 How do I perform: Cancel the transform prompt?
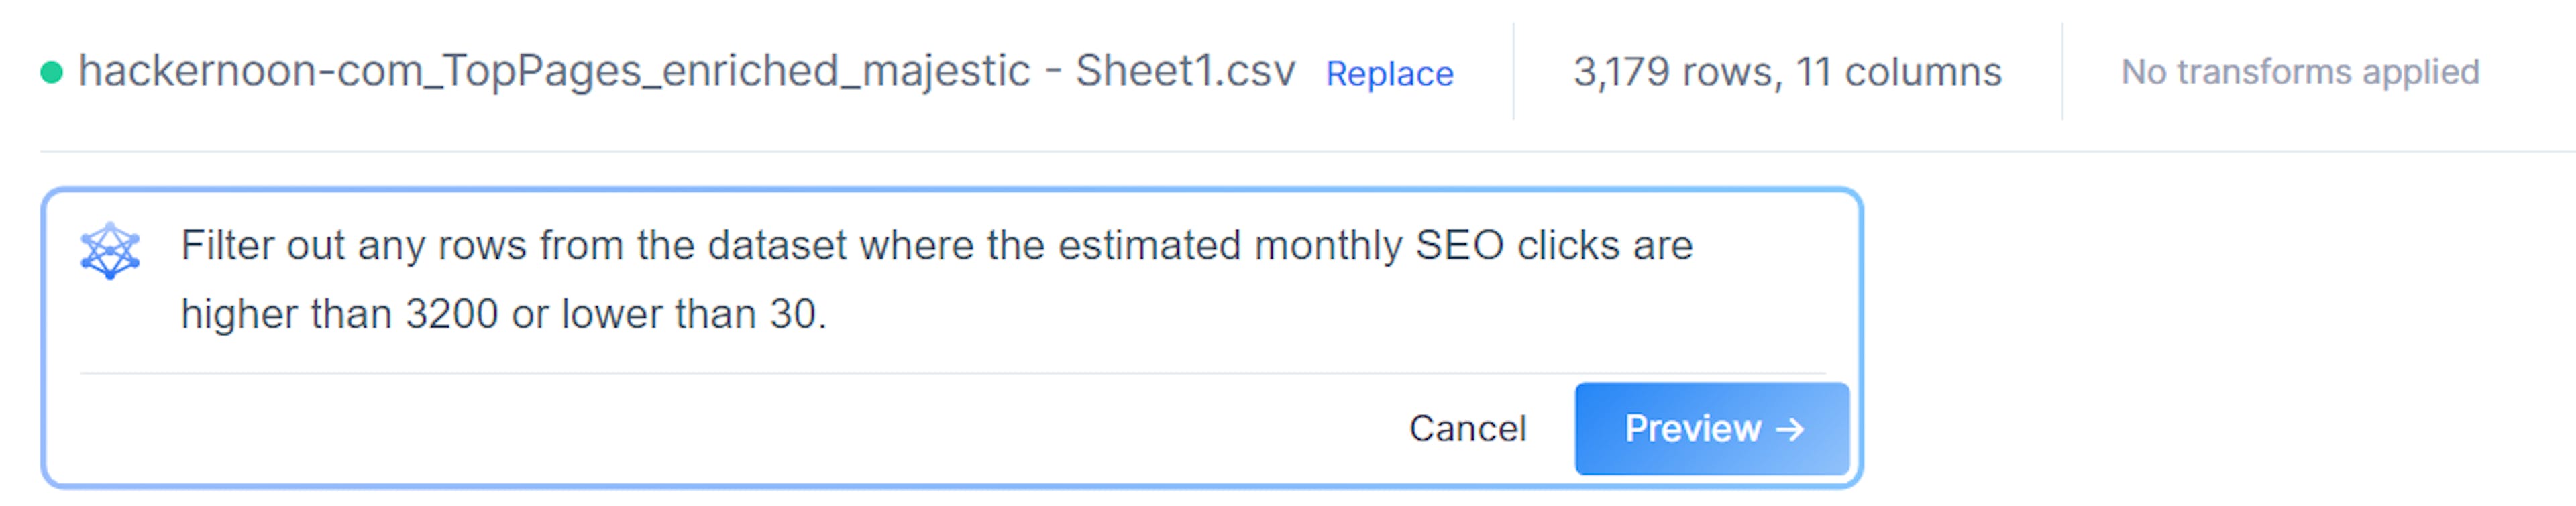tap(1467, 428)
